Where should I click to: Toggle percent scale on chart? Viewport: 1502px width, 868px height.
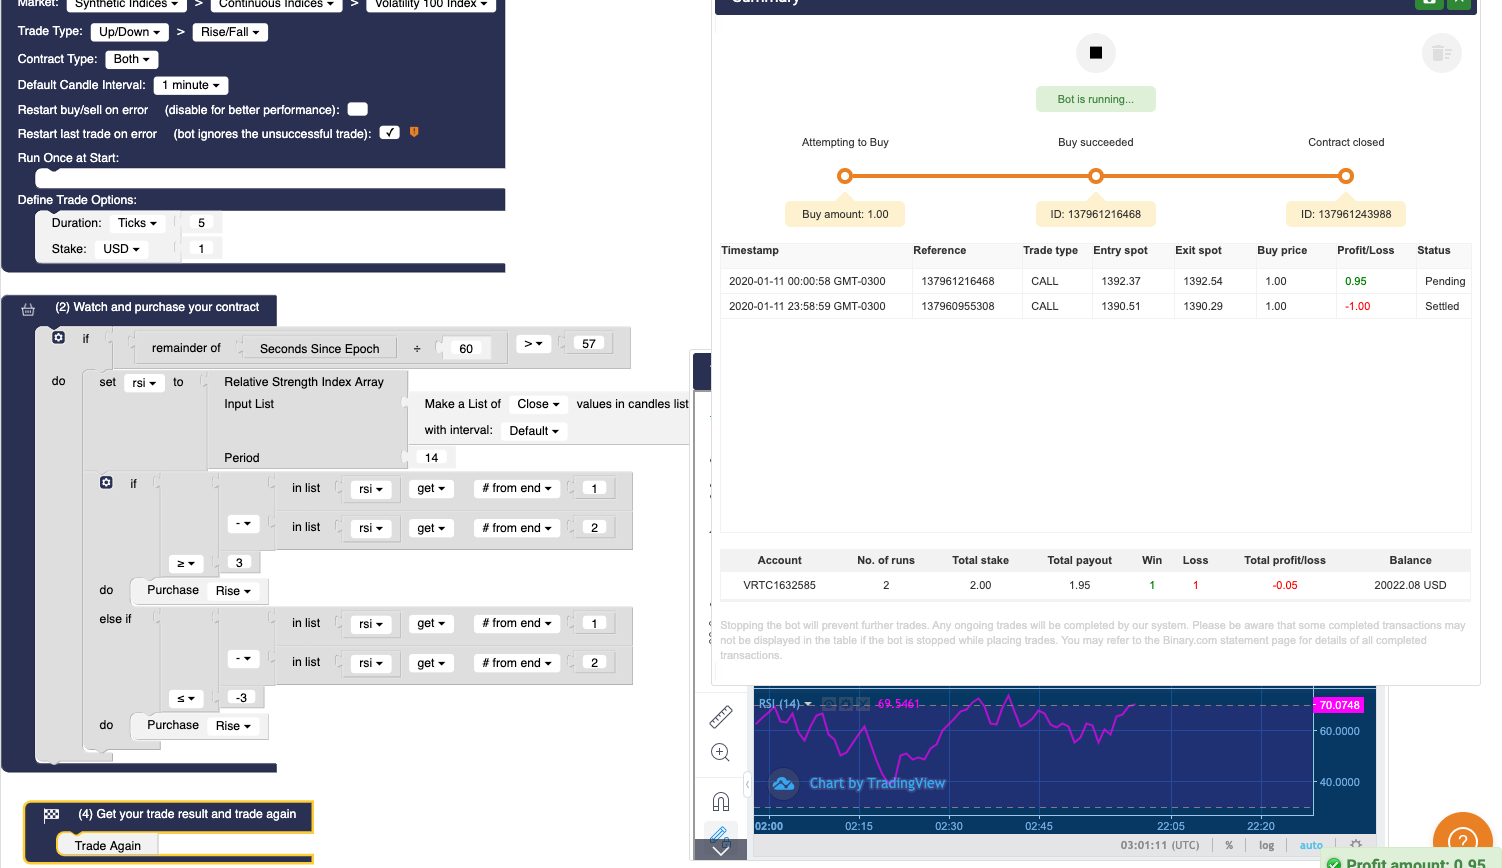pyautogui.click(x=1229, y=845)
